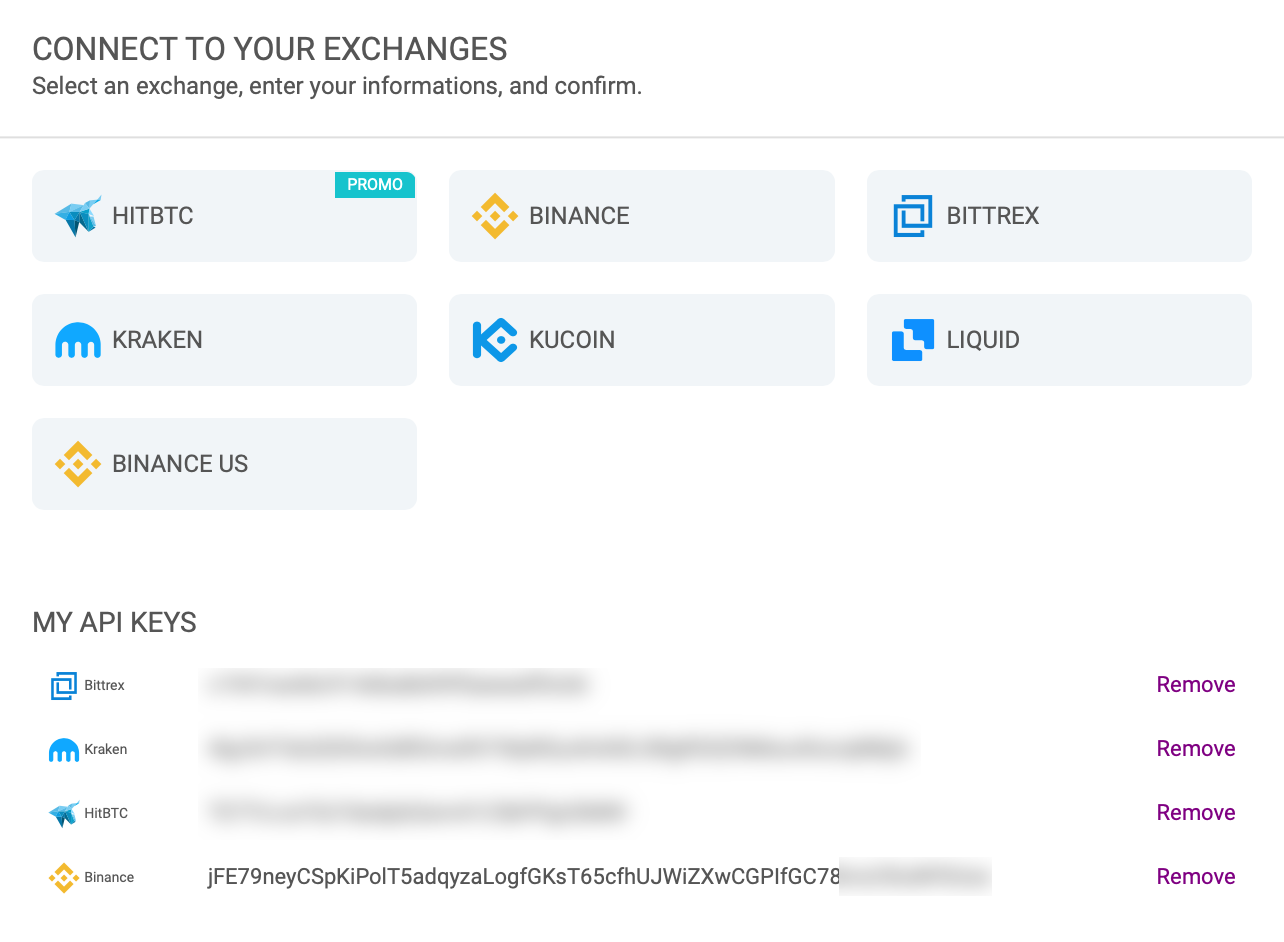Click the PROMO badge on HitBTC
The height and width of the screenshot is (942, 1284).
[x=375, y=184]
